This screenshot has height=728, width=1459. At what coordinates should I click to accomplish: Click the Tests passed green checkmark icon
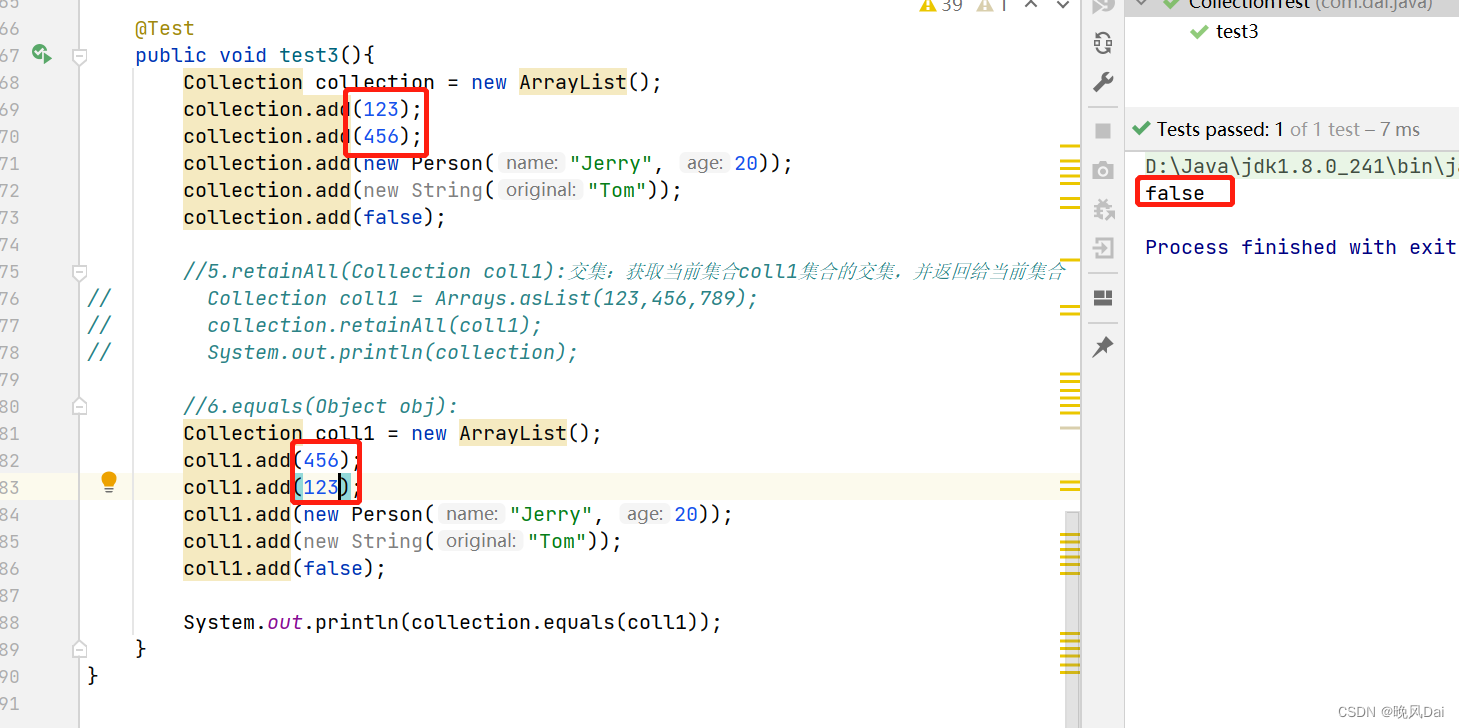1141,129
